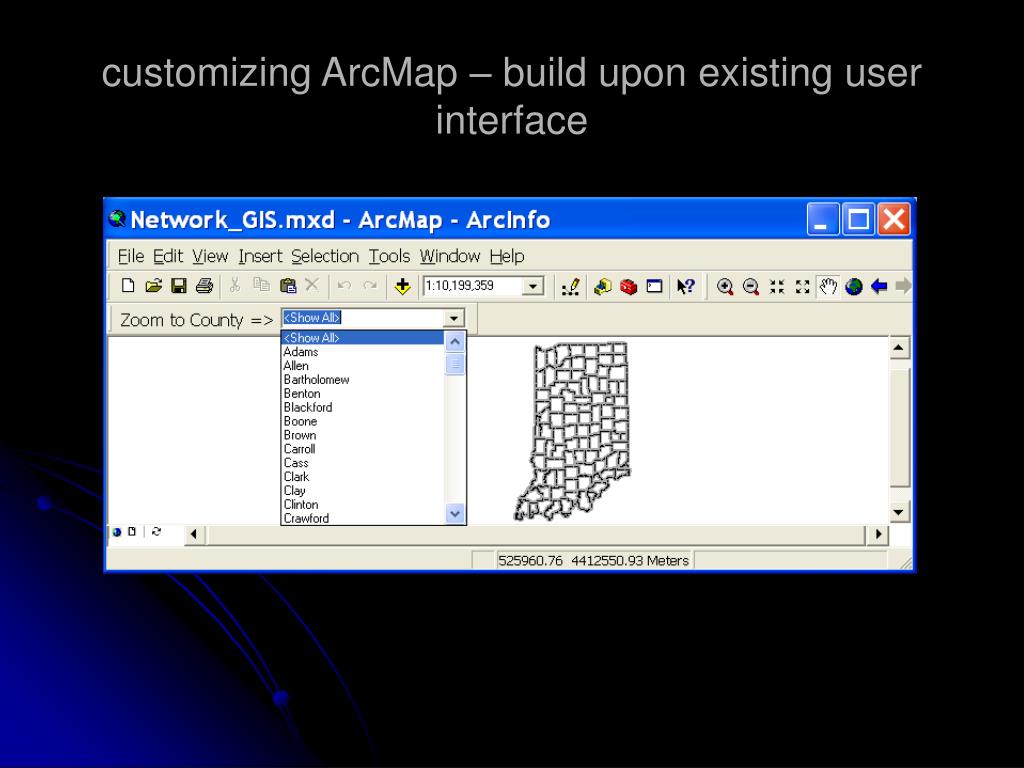Click the Delete X icon
Viewport: 1024px width, 768px height.
tap(312, 285)
